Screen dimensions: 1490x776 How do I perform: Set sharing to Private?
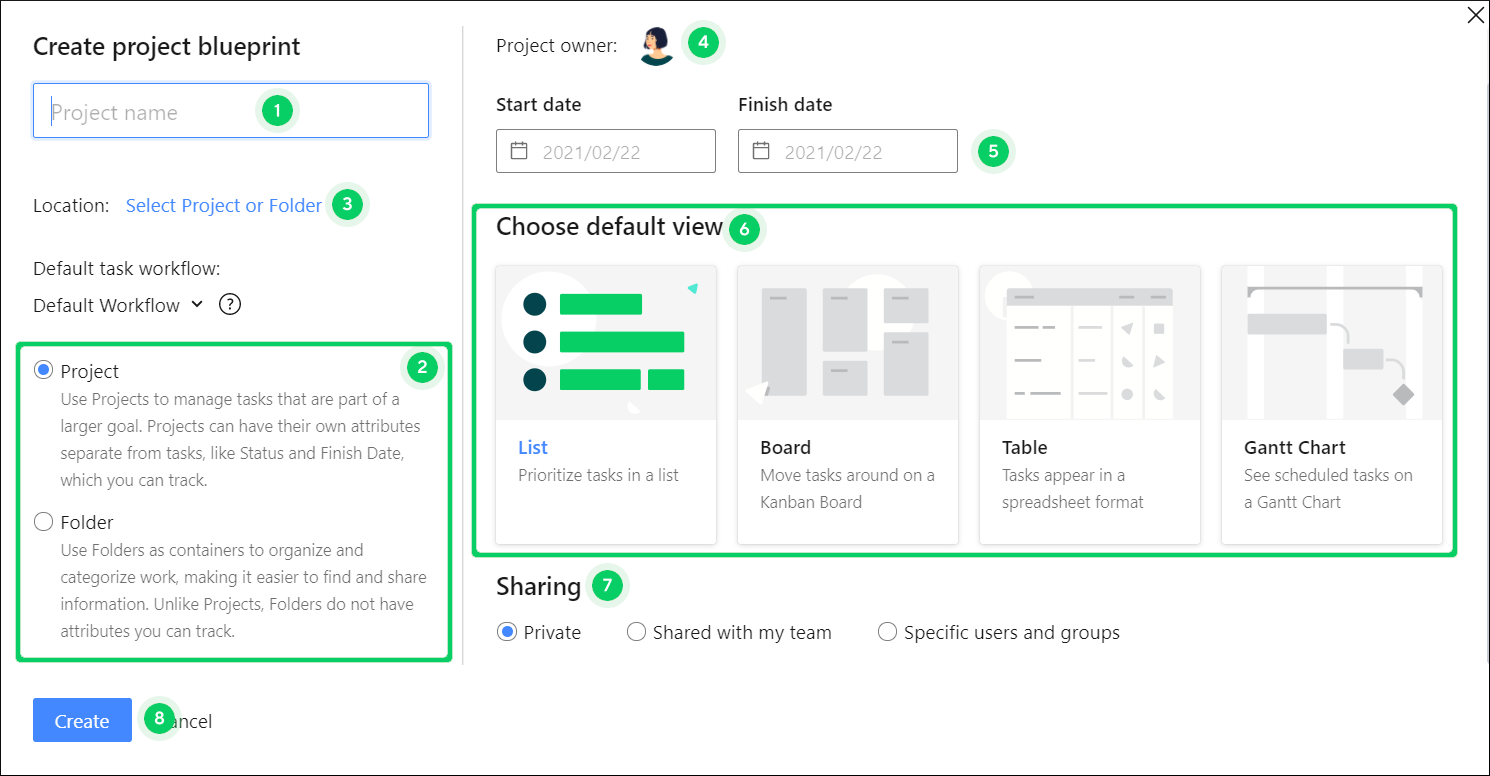pos(506,632)
